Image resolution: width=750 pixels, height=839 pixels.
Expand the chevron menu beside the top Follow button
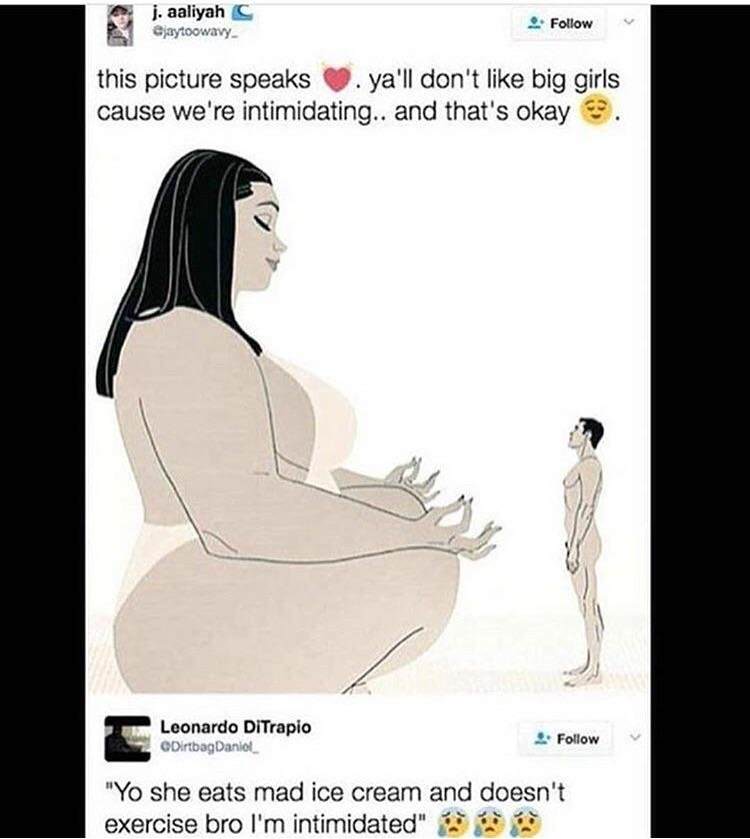(x=630, y=22)
